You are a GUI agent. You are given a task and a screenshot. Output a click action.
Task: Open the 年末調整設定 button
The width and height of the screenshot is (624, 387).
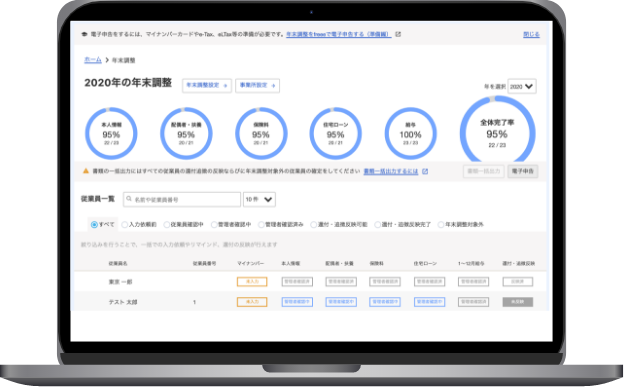point(207,85)
